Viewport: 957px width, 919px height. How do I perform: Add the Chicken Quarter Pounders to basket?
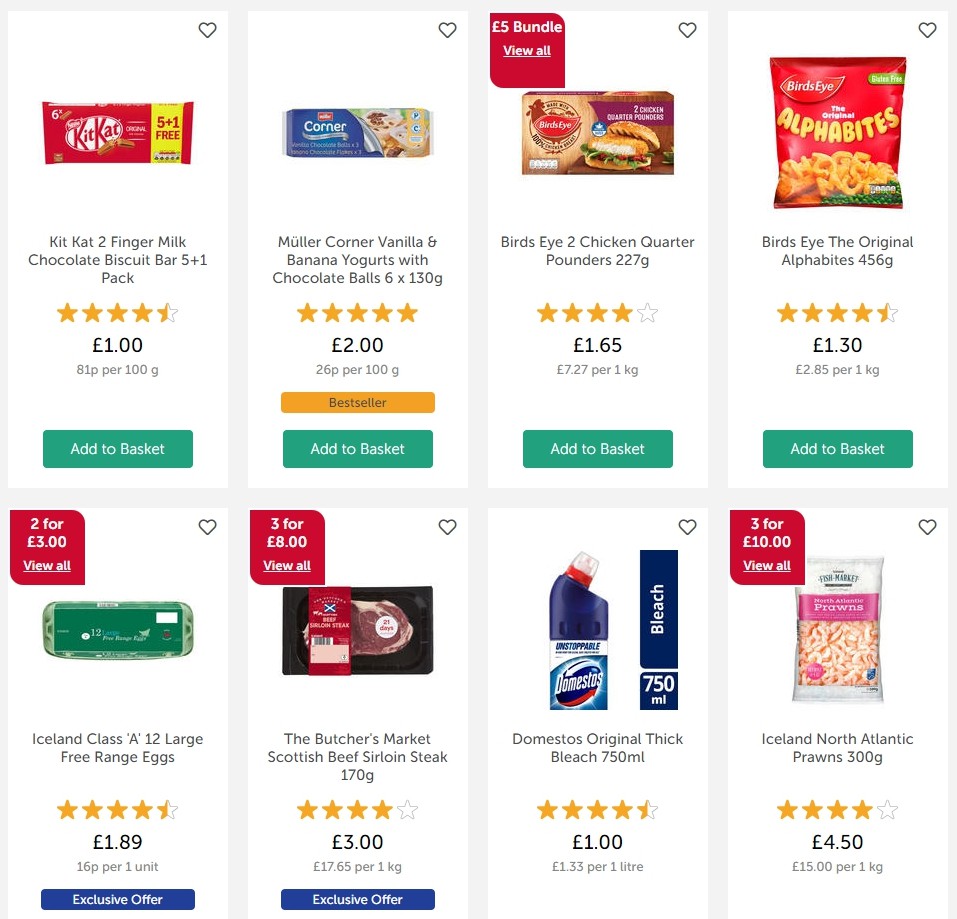tap(597, 449)
